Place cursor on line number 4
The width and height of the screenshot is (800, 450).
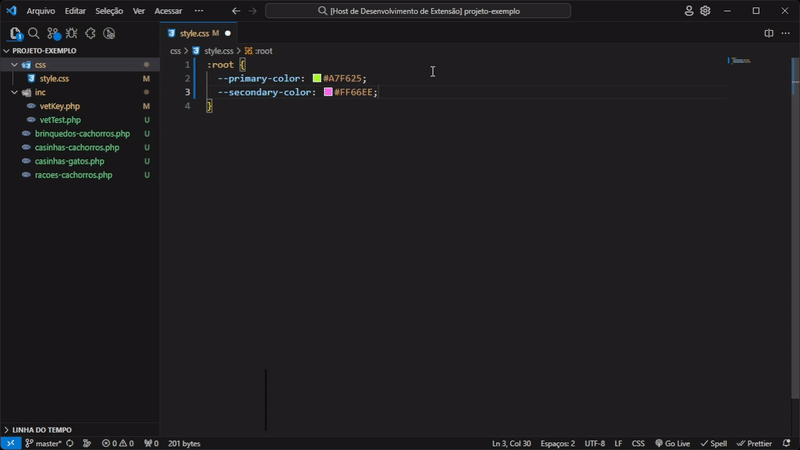coord(187,106)
